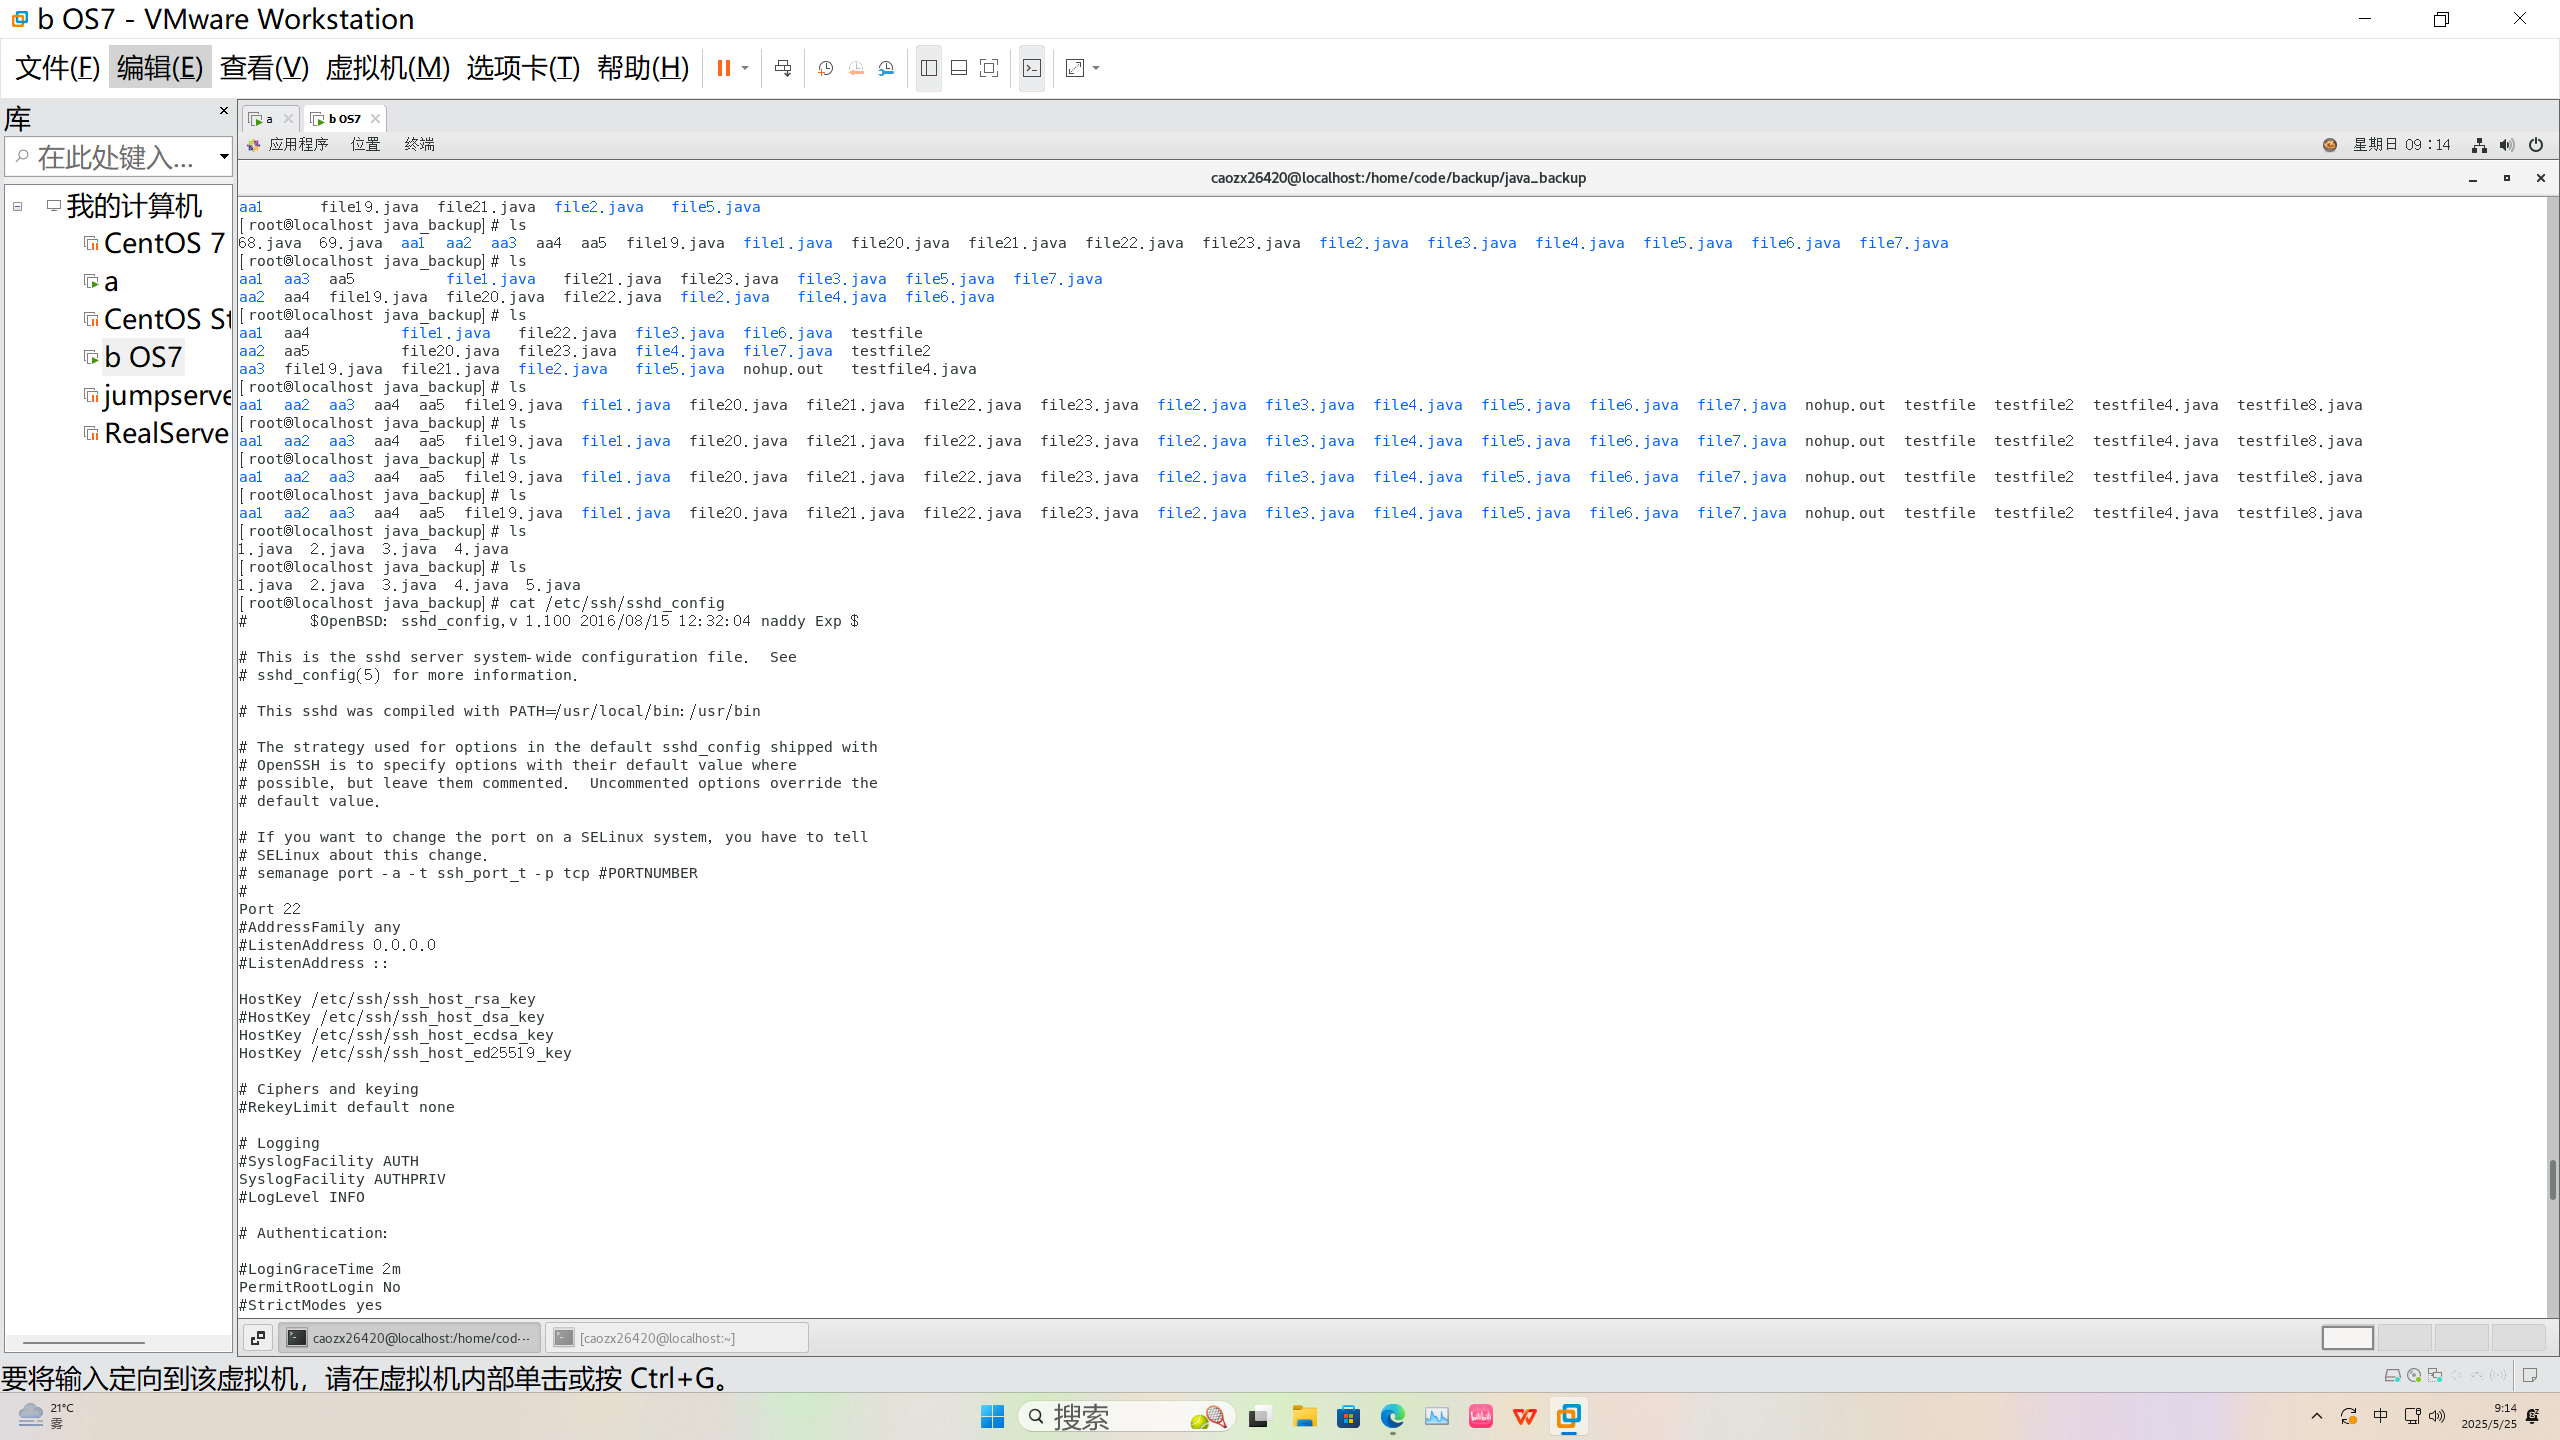Open the 应用程序 guest menu
This screenshot has height=1440, width=2560.
297,145
